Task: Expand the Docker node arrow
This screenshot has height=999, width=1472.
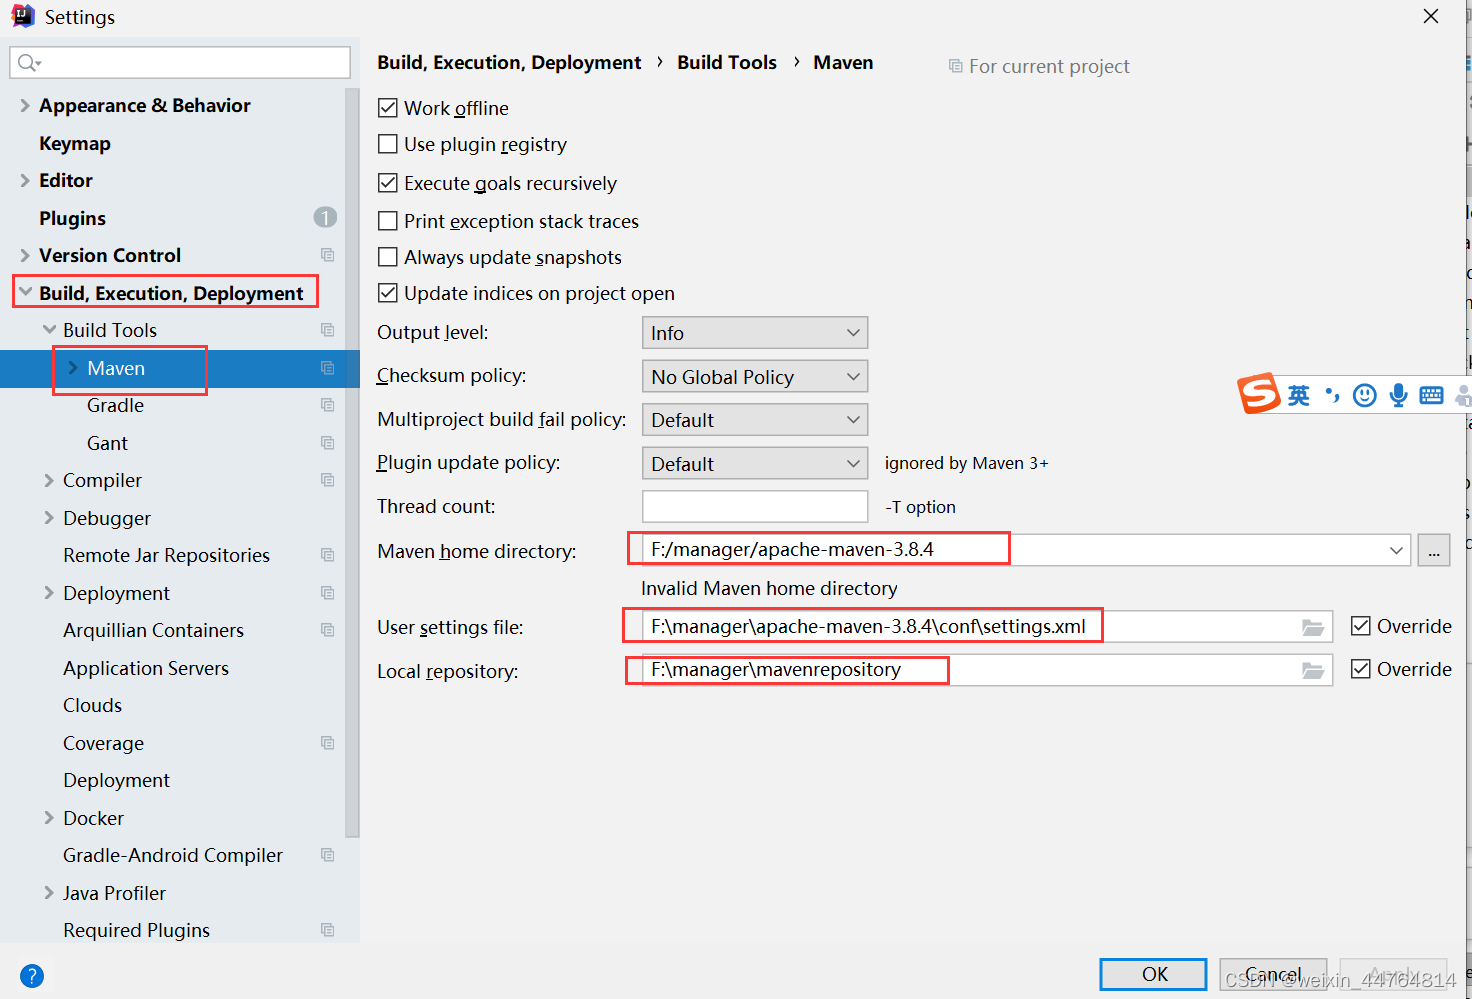Action: click(x=48, y=818)
